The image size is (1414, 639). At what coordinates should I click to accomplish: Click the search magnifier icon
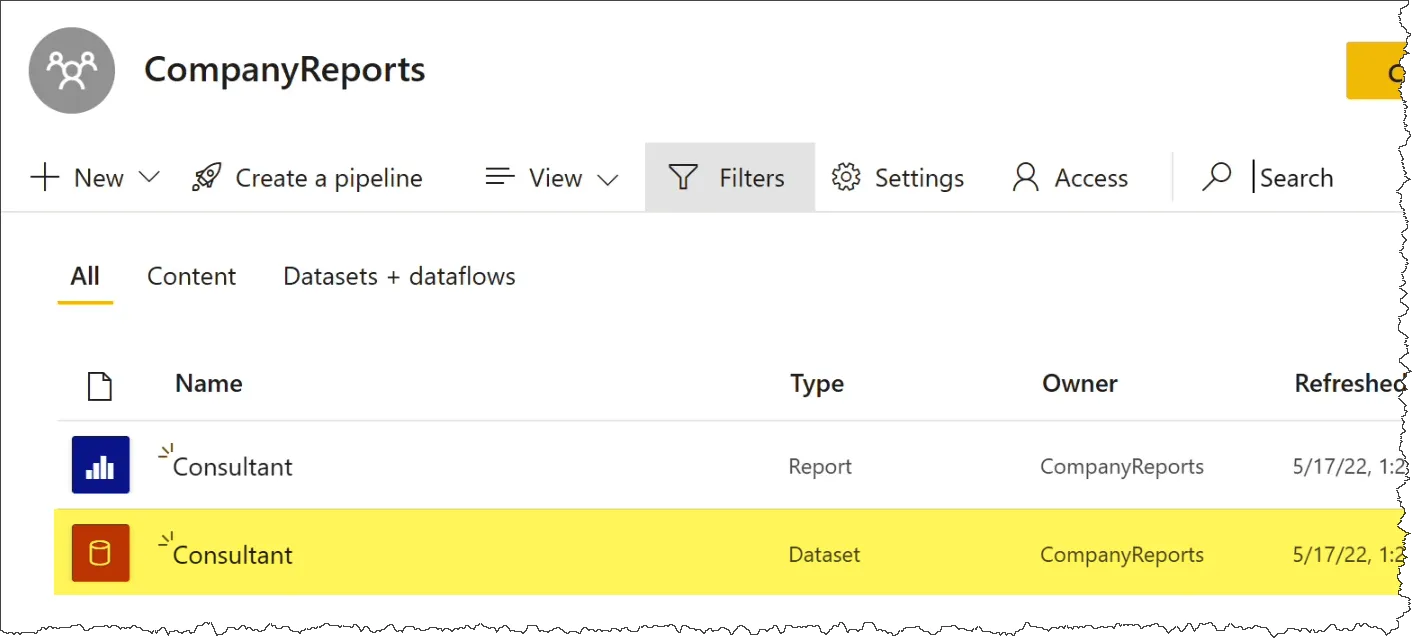1216,178
